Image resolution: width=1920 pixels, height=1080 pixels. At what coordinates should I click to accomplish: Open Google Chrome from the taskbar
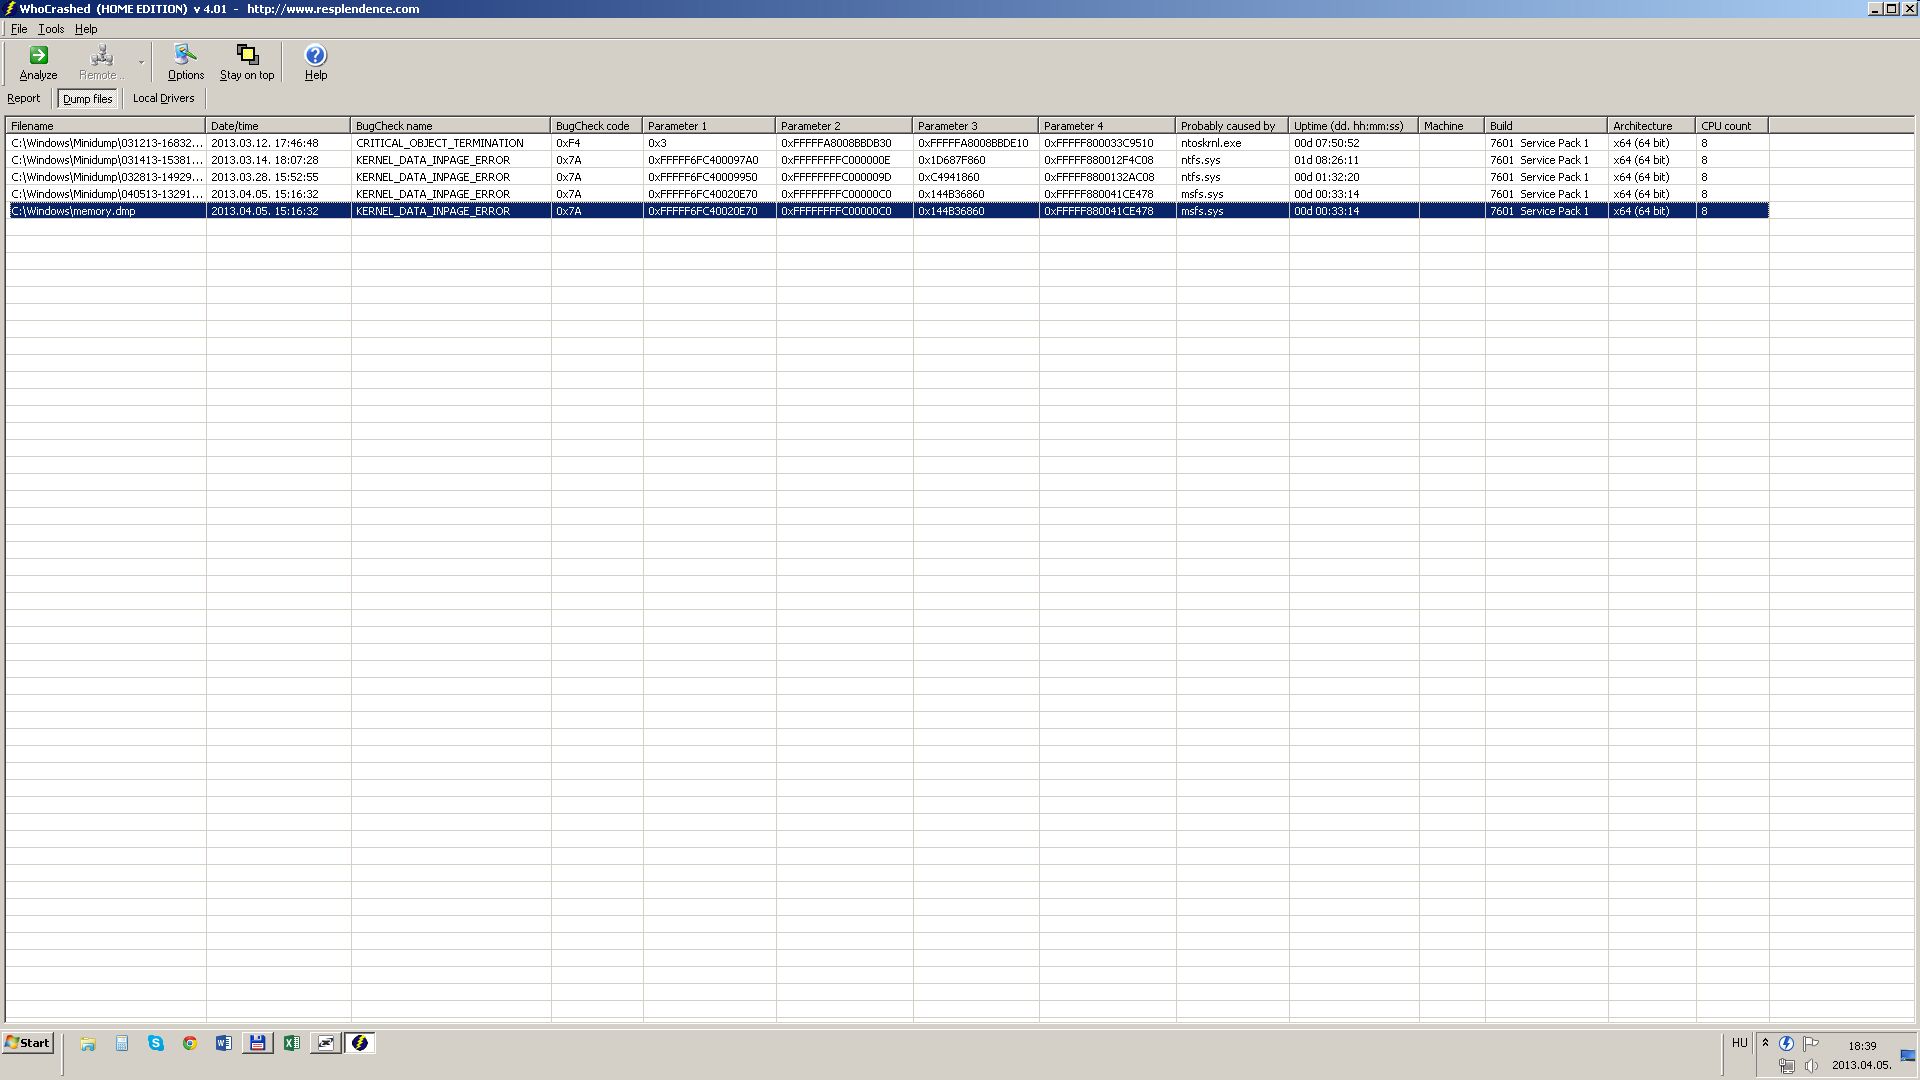(x=190, y=1043)
